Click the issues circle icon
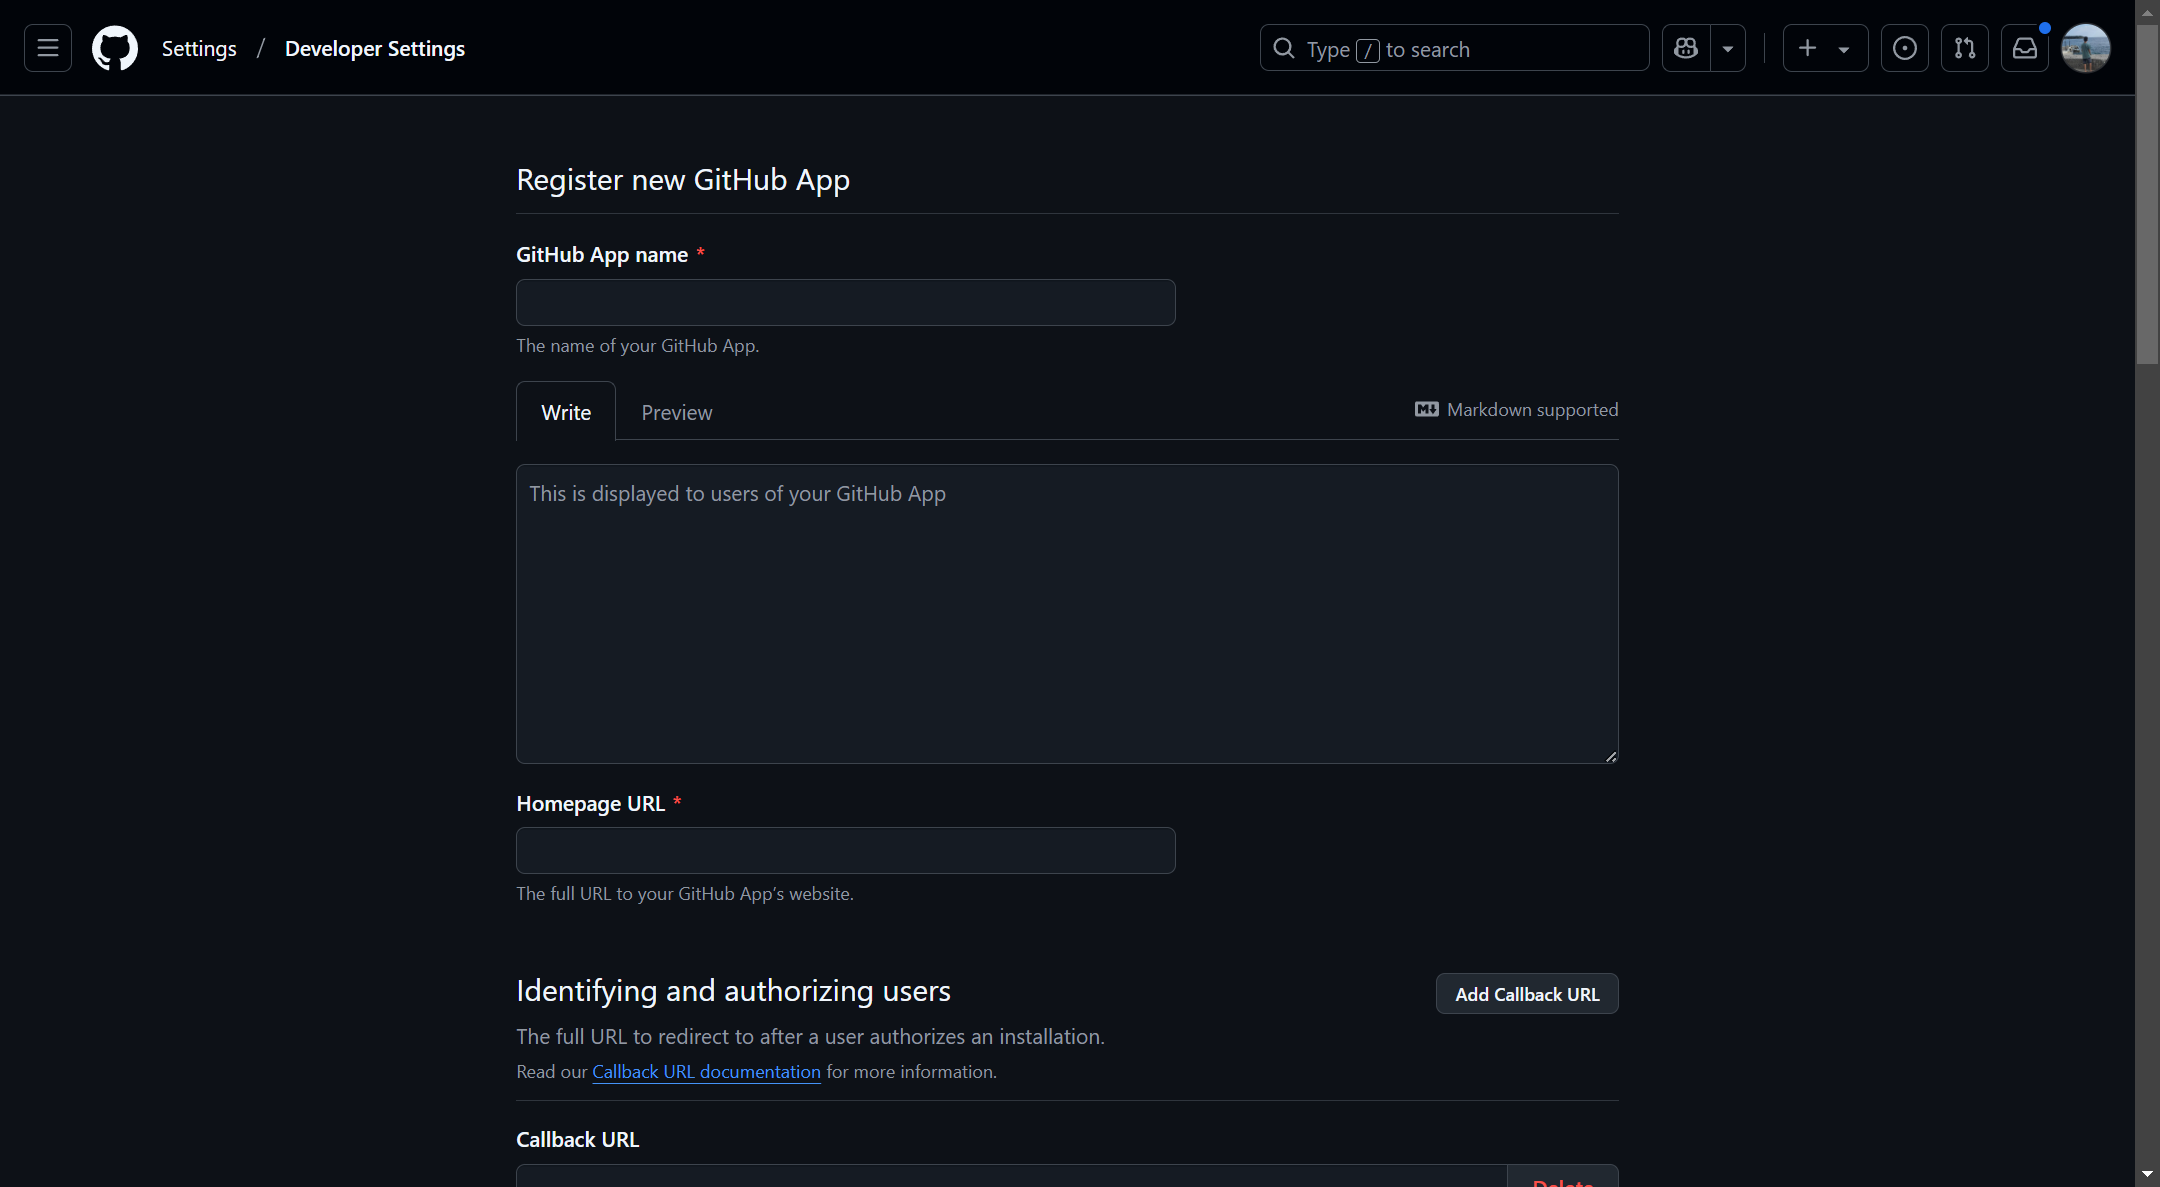2160x1187 pixels. pyautogui.click(x=1904, y=47)
